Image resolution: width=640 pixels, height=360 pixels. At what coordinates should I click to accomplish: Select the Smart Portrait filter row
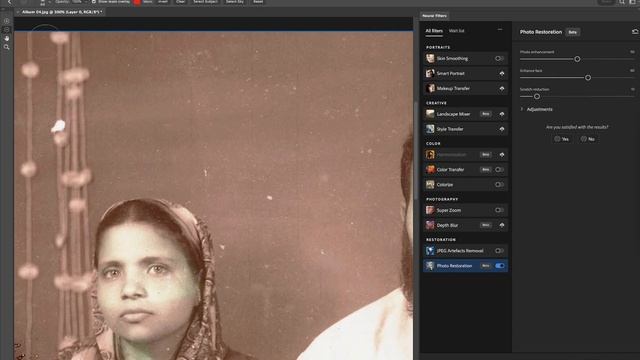(x=465, y=73)
